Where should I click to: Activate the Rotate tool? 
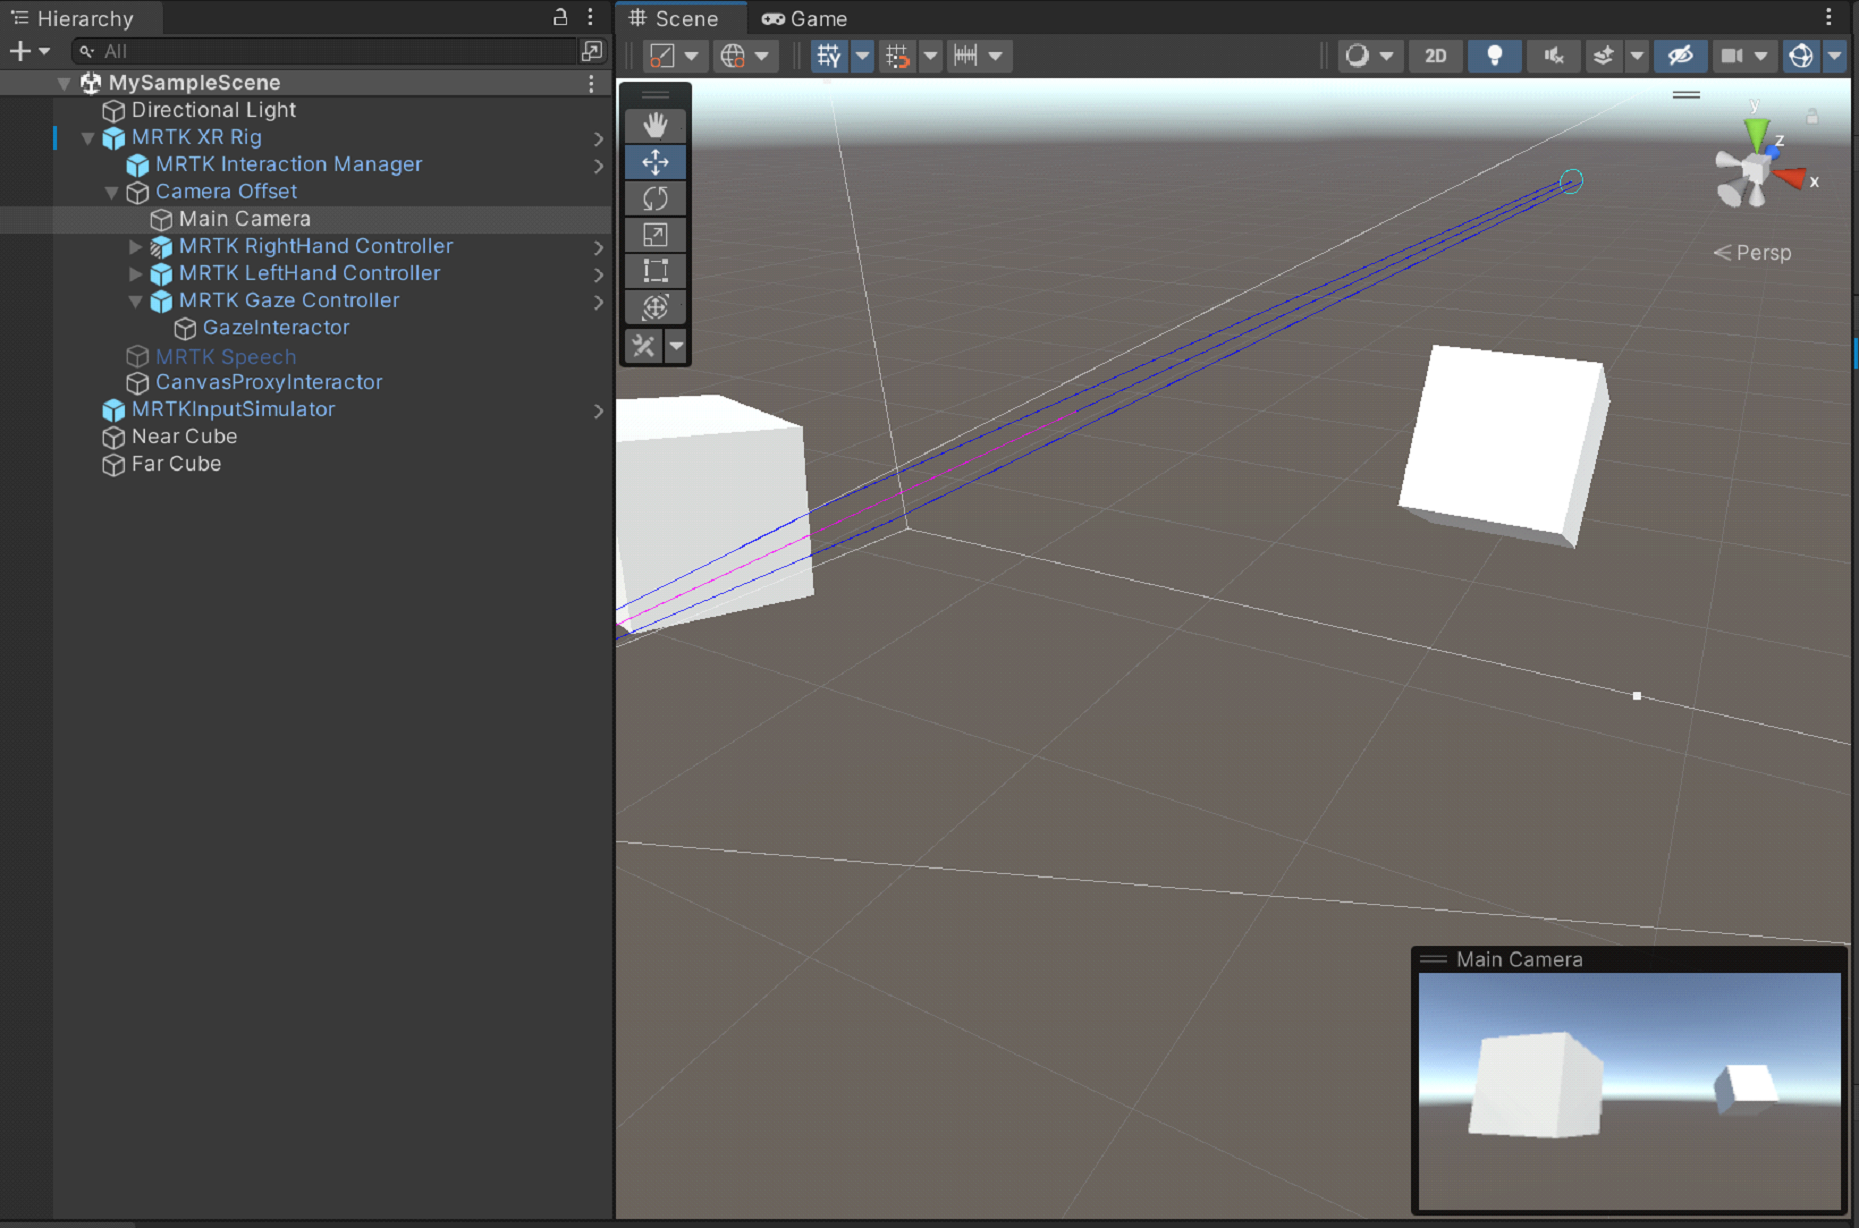(x=655, y=198)
